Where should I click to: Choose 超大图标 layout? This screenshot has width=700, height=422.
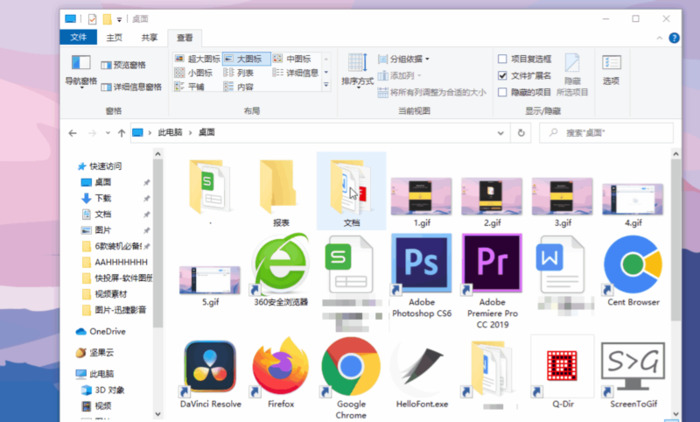click(x=197, y=58)
